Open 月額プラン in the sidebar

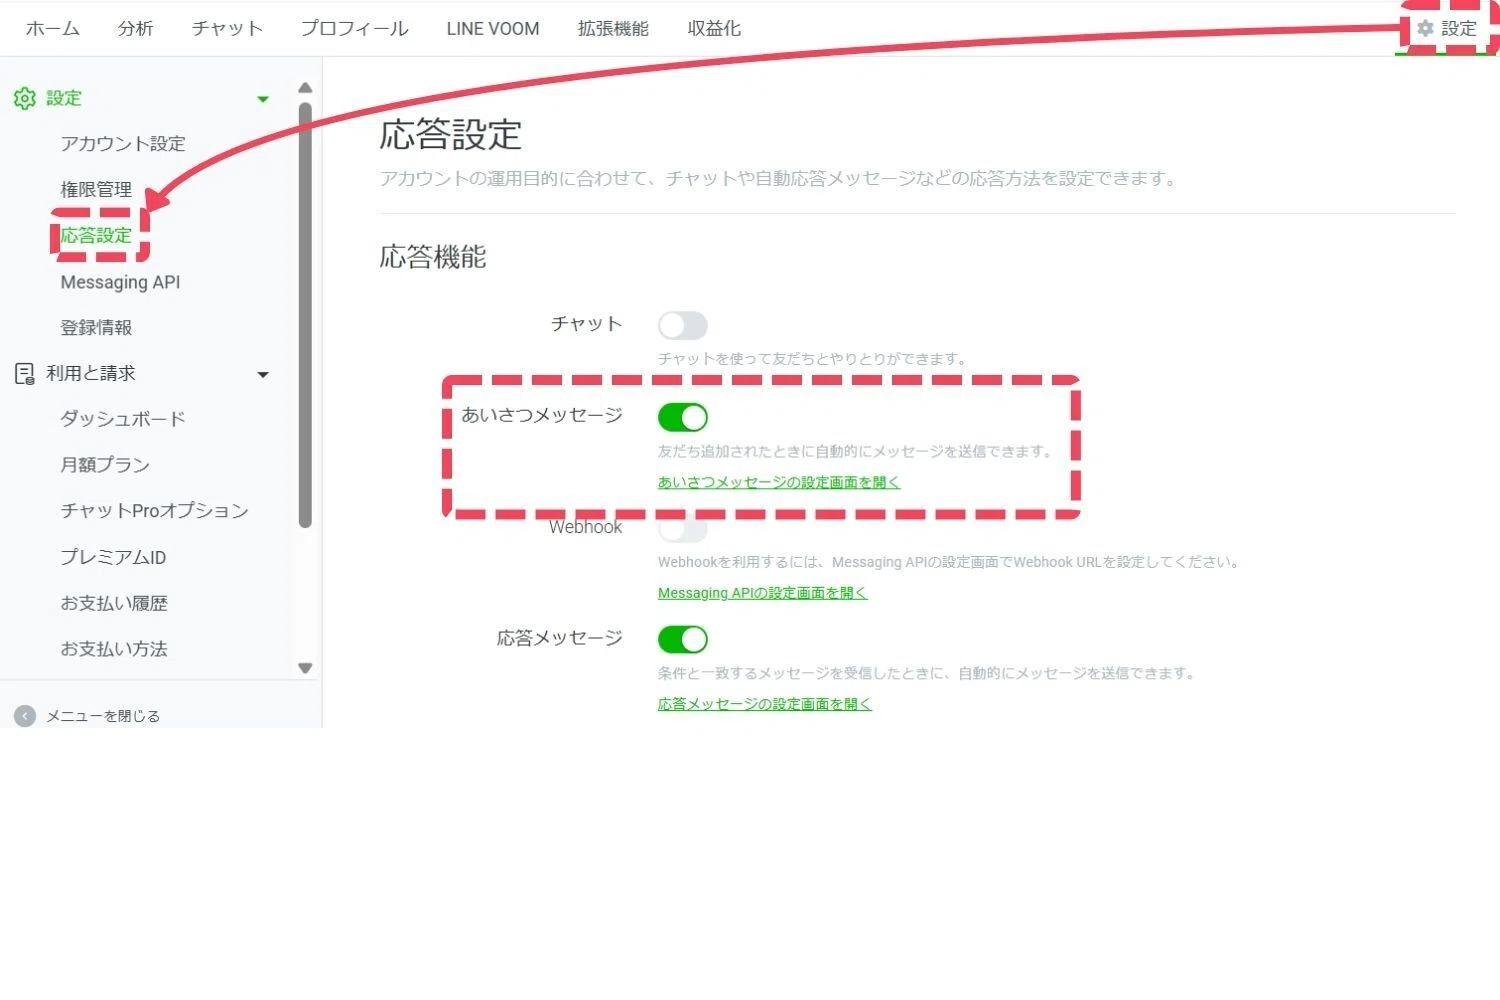[x=105, y=465]
